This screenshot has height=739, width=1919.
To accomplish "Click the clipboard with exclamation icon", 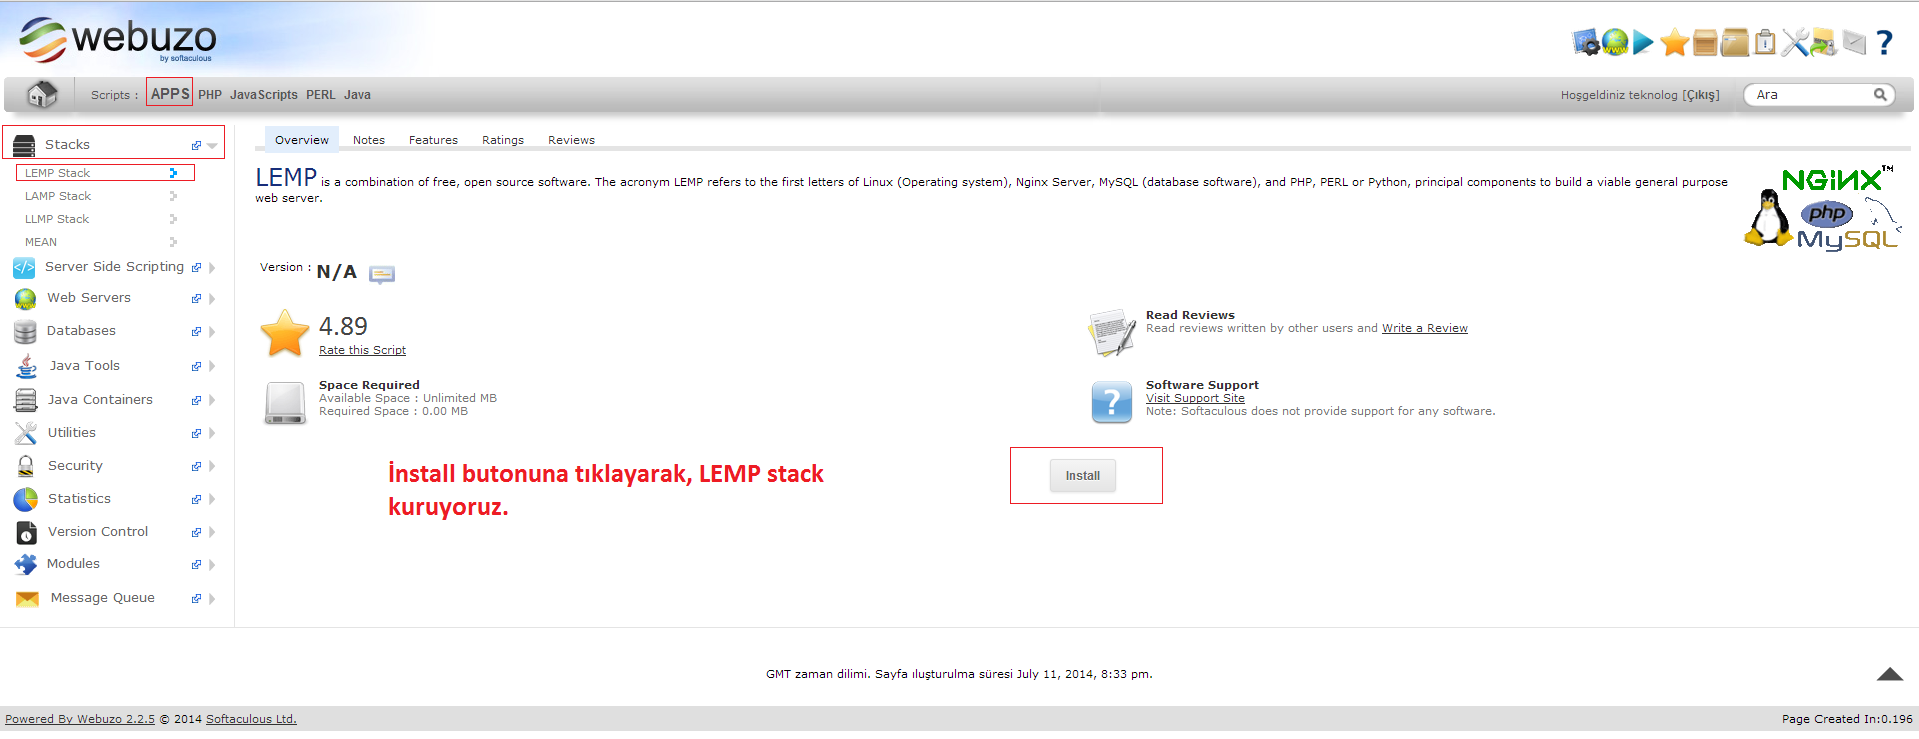I will (x=1765, y=42).
